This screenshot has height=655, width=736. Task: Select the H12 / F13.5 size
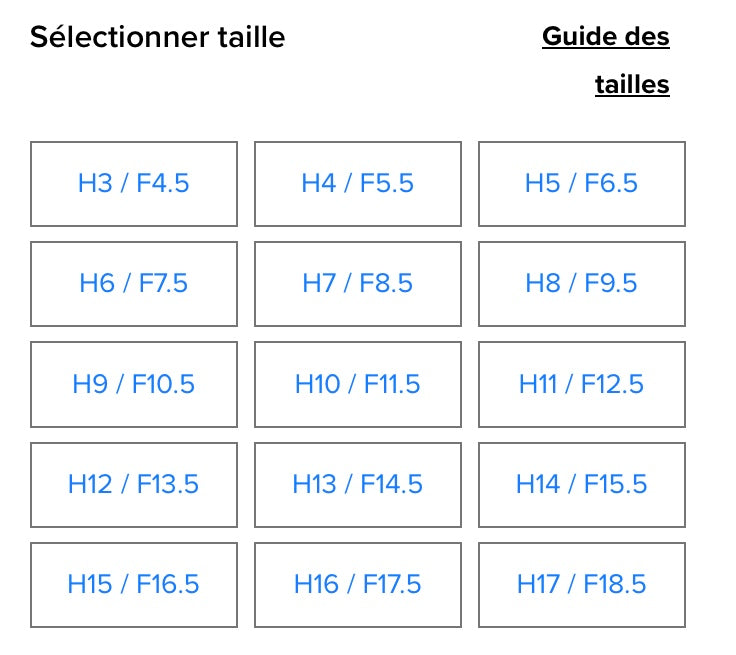[x=134, y=485]
